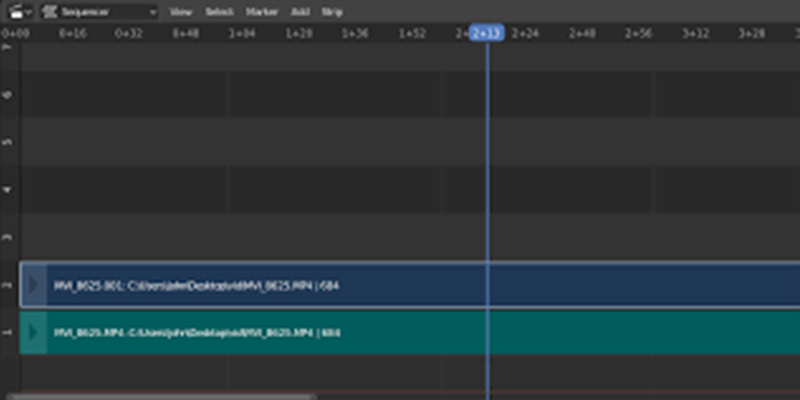Open the Marker menu
800x400 pixels.
262,12
